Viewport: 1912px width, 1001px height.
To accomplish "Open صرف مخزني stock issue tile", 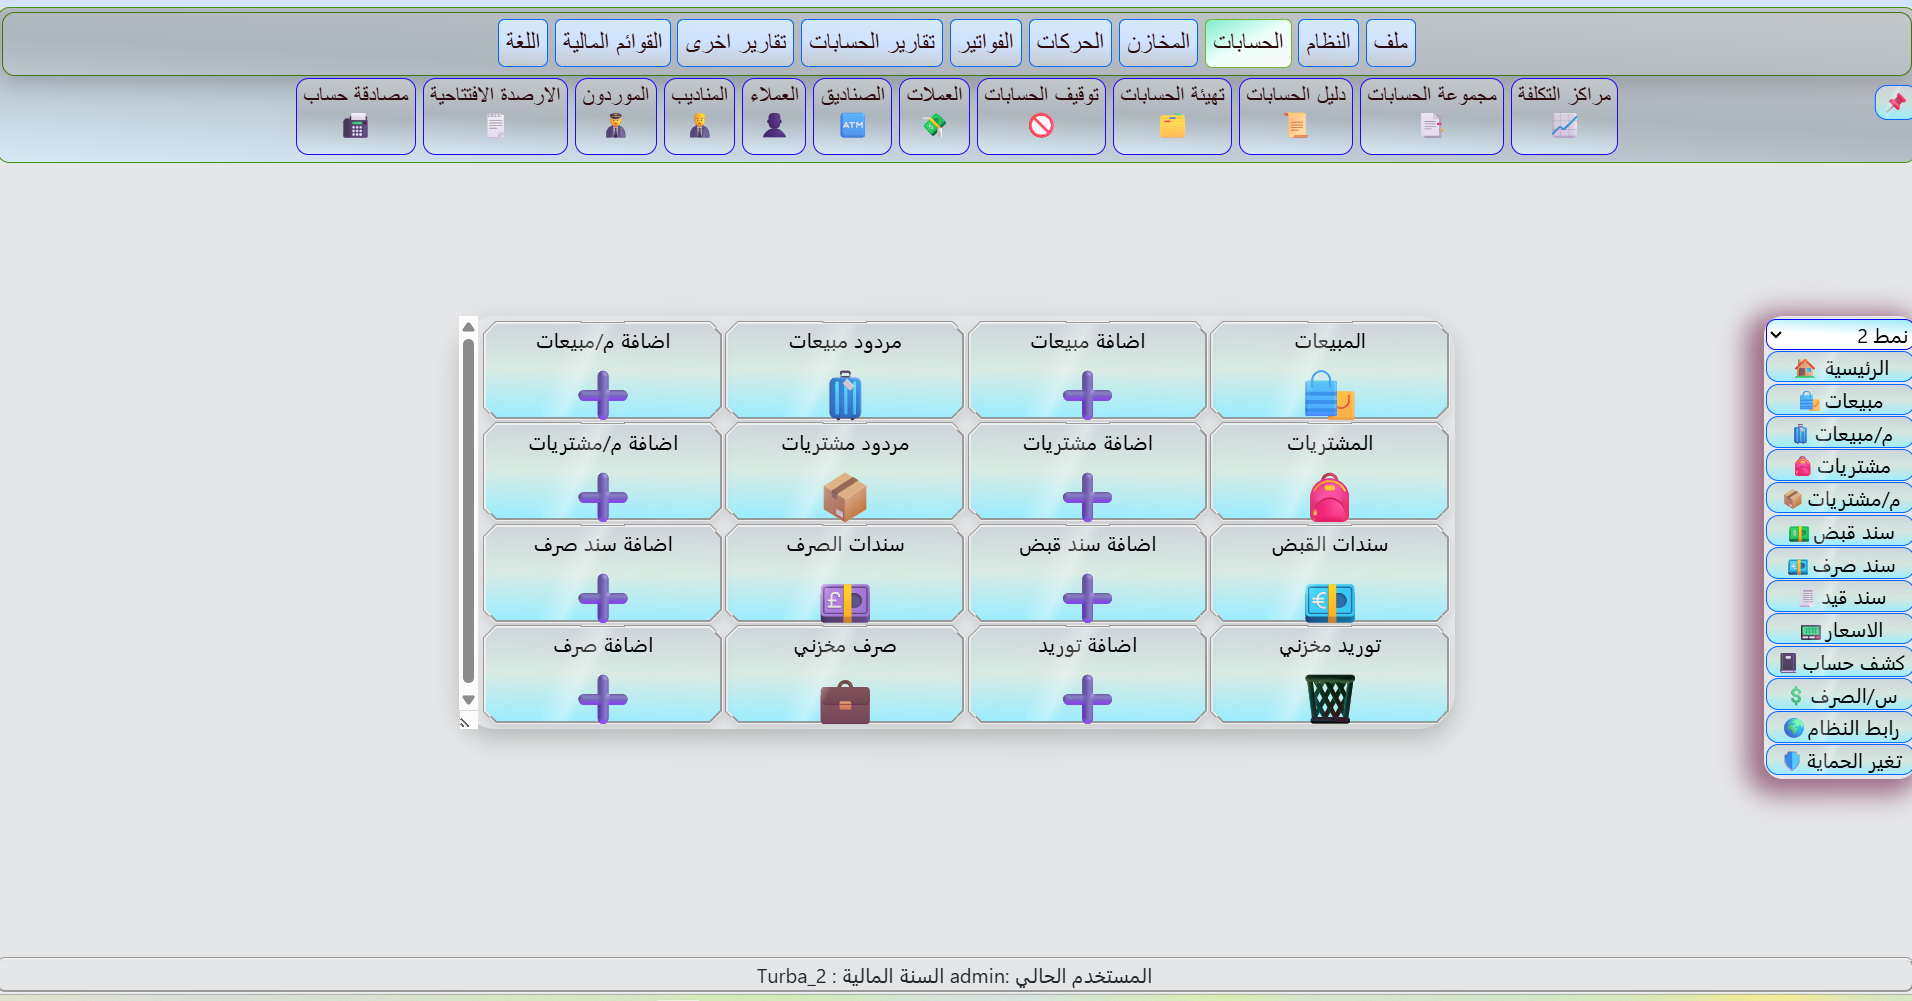I will tap(845, 674).
